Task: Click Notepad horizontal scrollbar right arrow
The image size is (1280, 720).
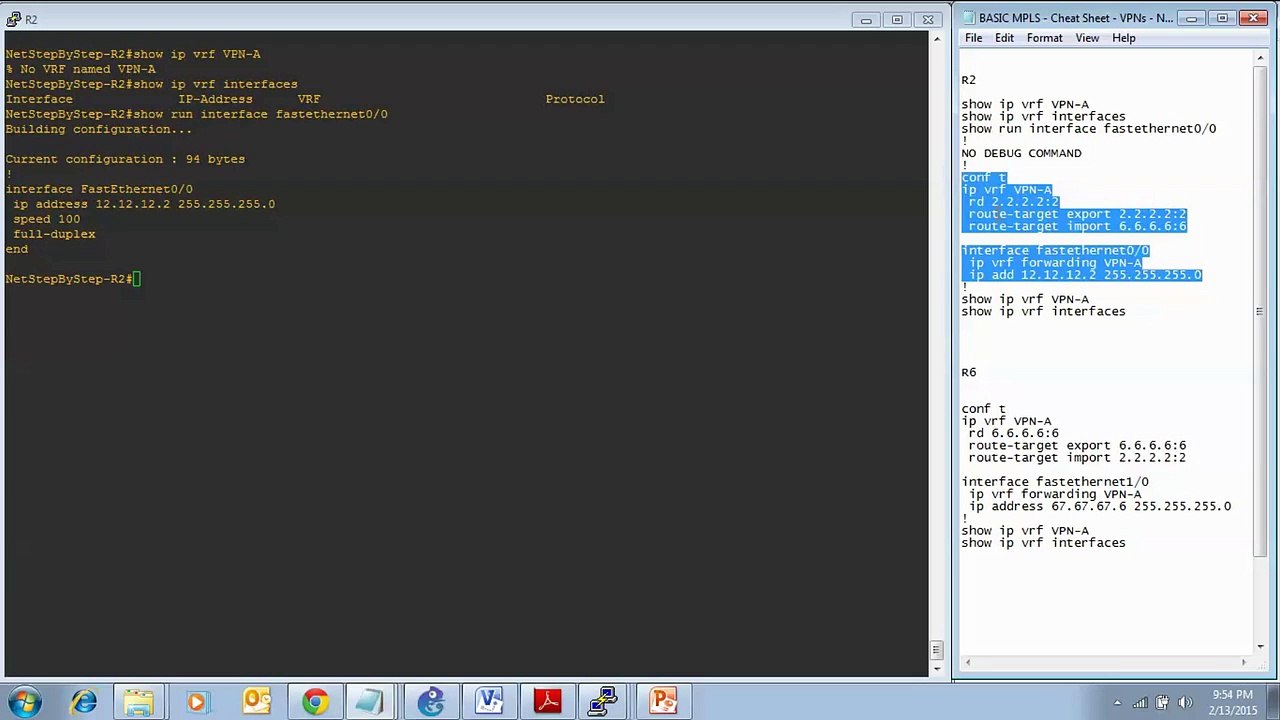Action: coord(1243,662)
